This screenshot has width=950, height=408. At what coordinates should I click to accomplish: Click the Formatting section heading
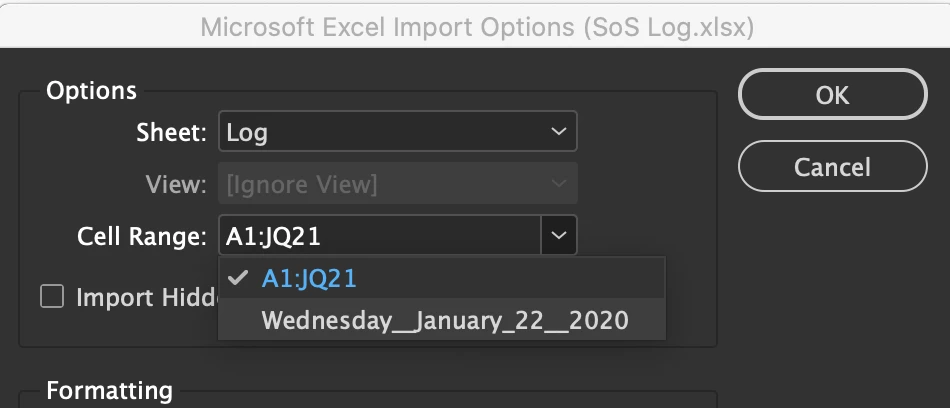[109, 390]
